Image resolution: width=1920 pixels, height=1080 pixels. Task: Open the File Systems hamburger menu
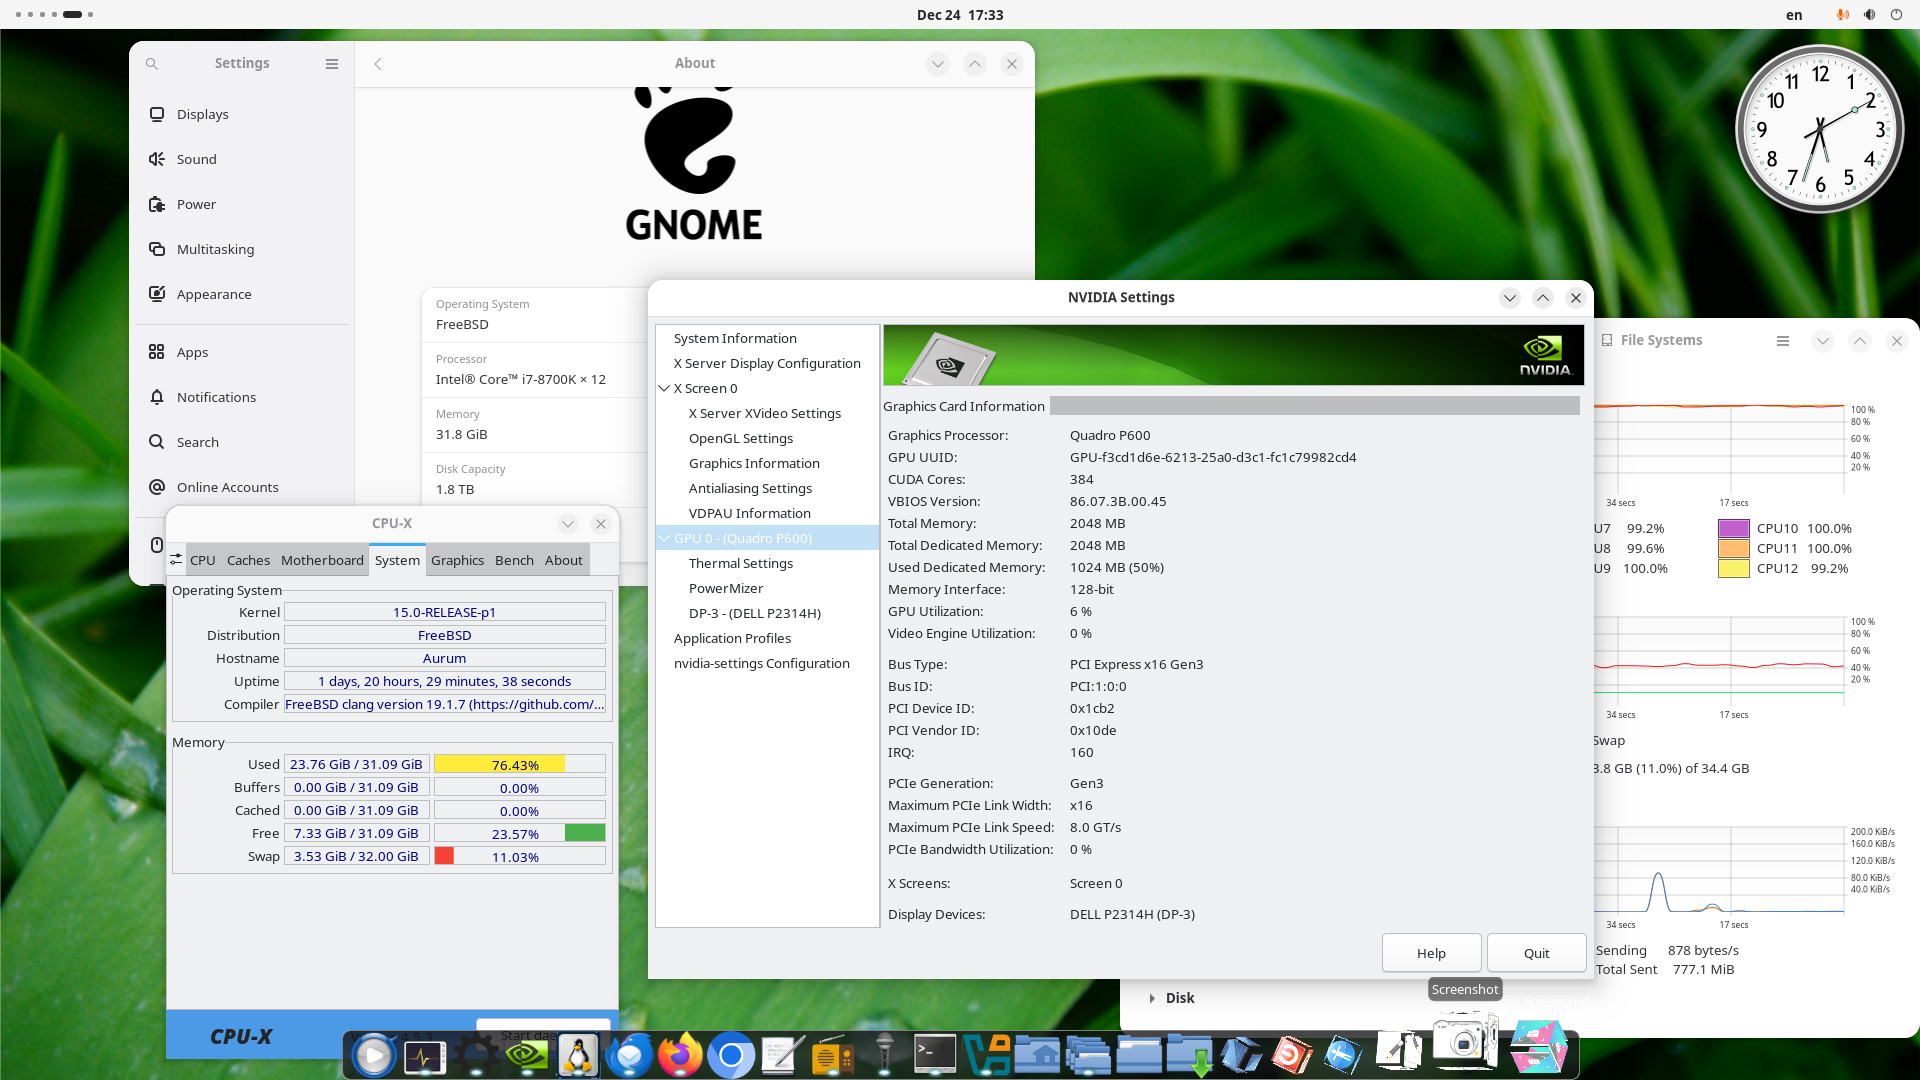(1783, 340)
